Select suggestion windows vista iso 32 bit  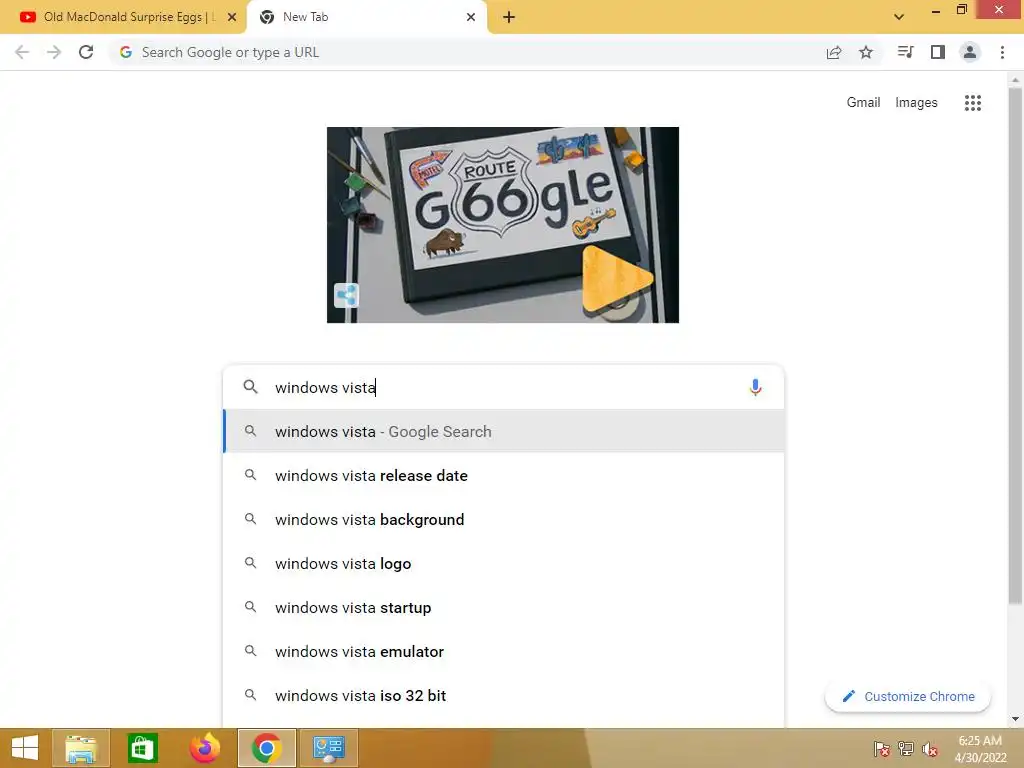pyautogui.click(x=504, y=696)
